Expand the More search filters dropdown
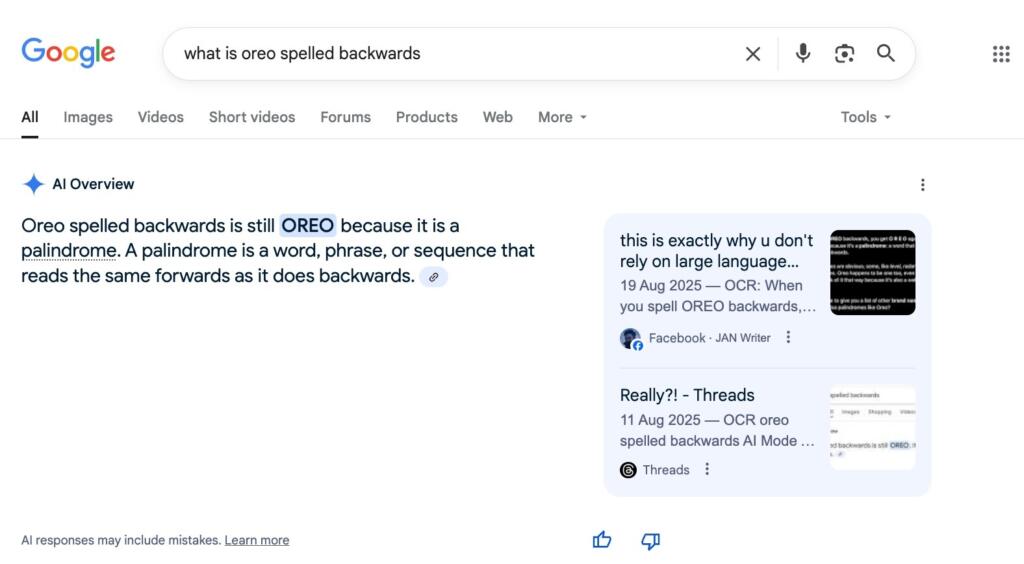Screen dimensions: 1024x564 point(562,117)
